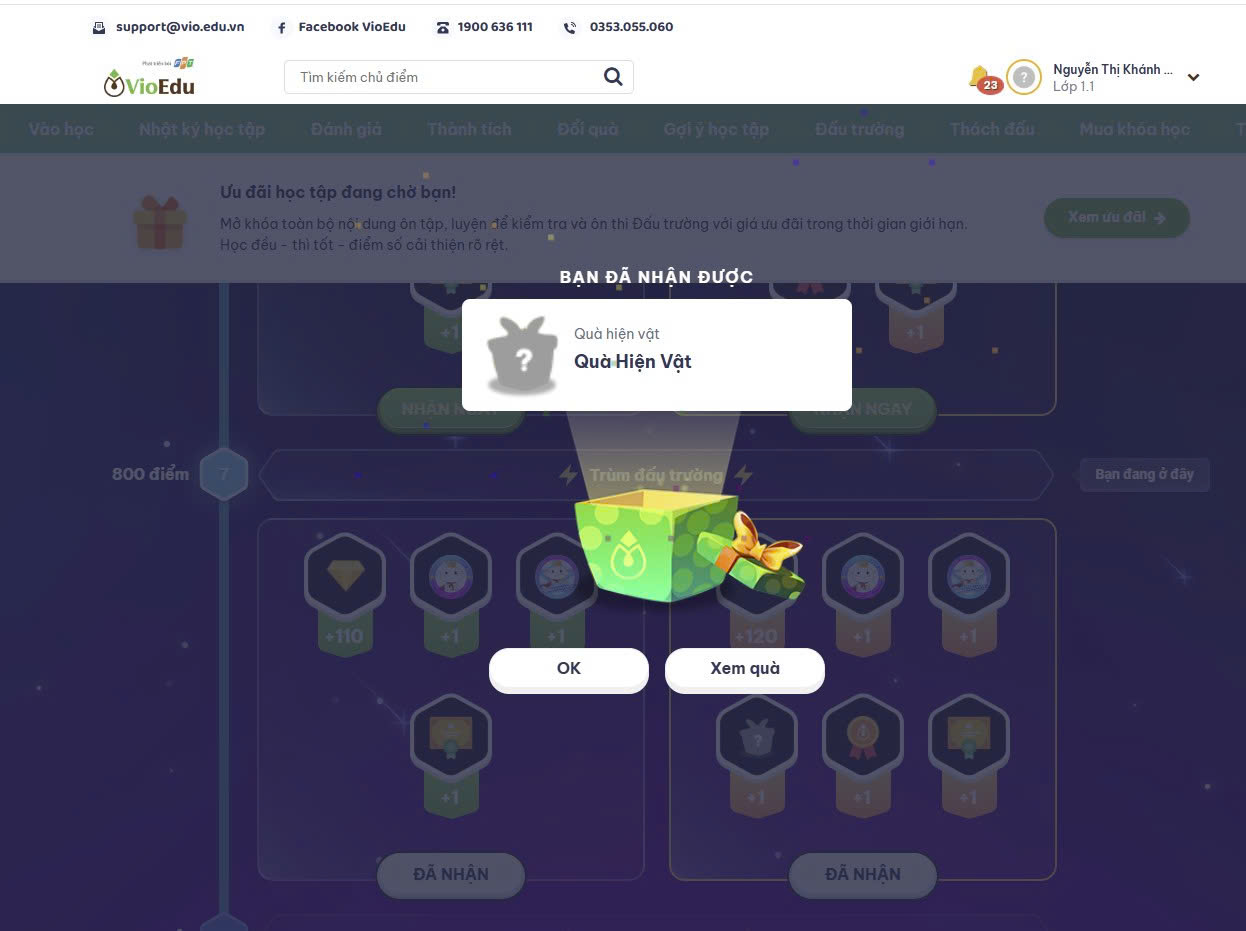The height and width of the screenshot is (931, 1246).
Task: Click the level 7 hexagon marker
Action: coord(224,474)
